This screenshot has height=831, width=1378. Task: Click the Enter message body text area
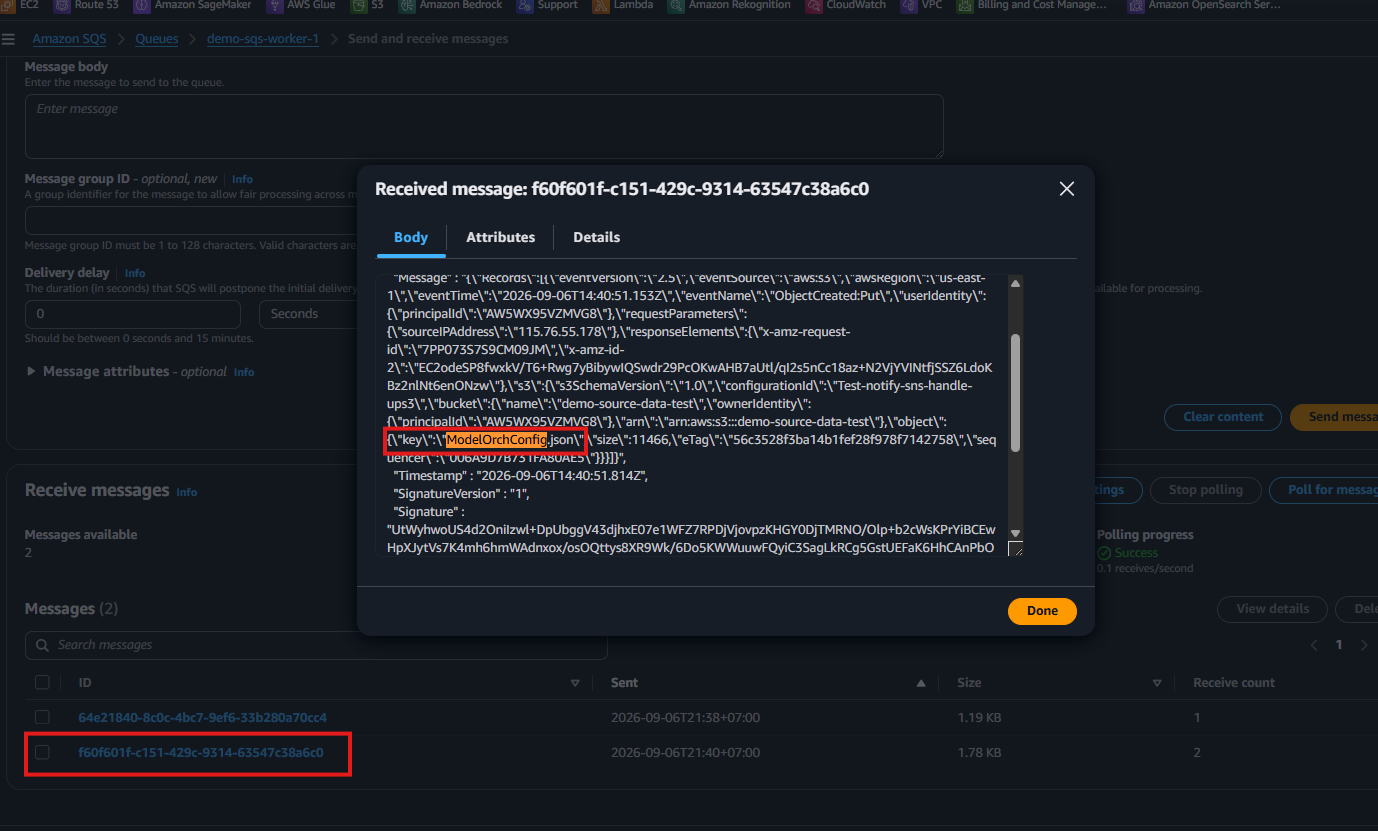tap(484, 126)
